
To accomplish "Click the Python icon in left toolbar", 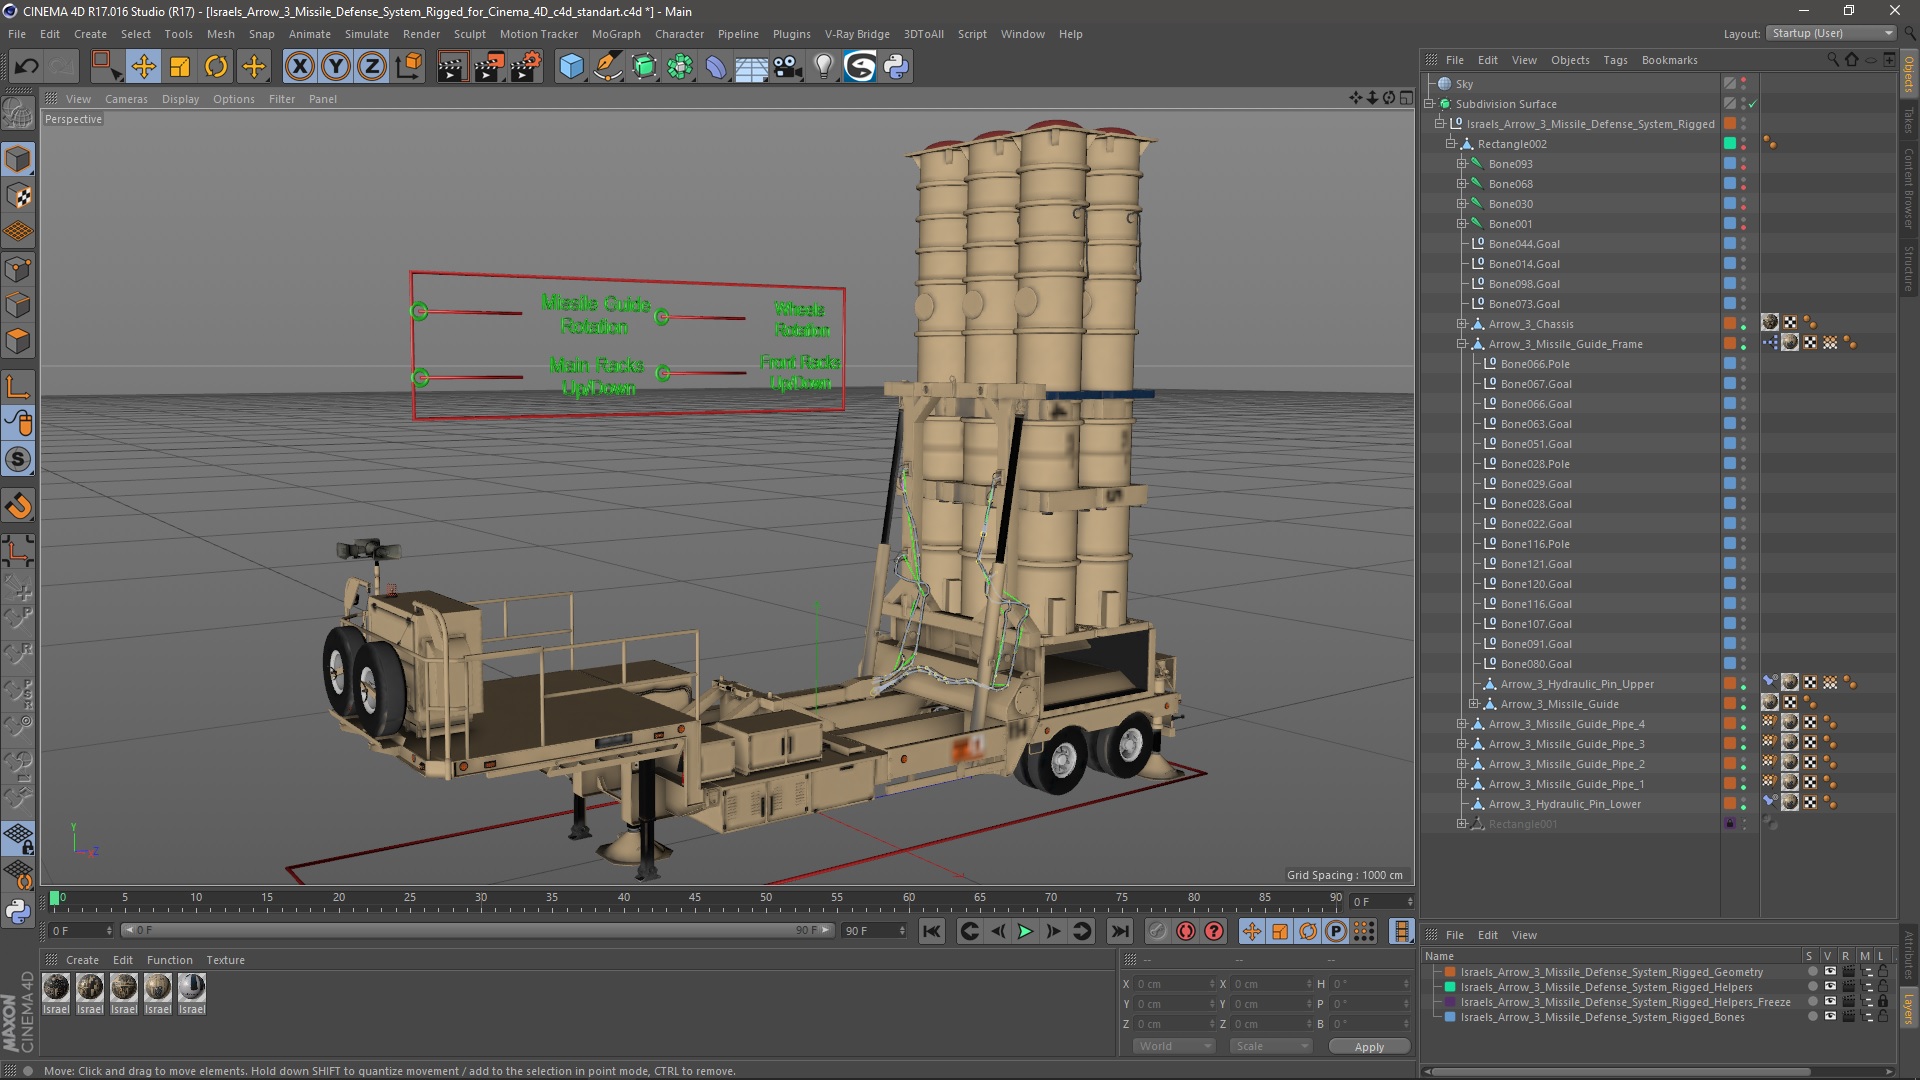I will coord(18,911).
